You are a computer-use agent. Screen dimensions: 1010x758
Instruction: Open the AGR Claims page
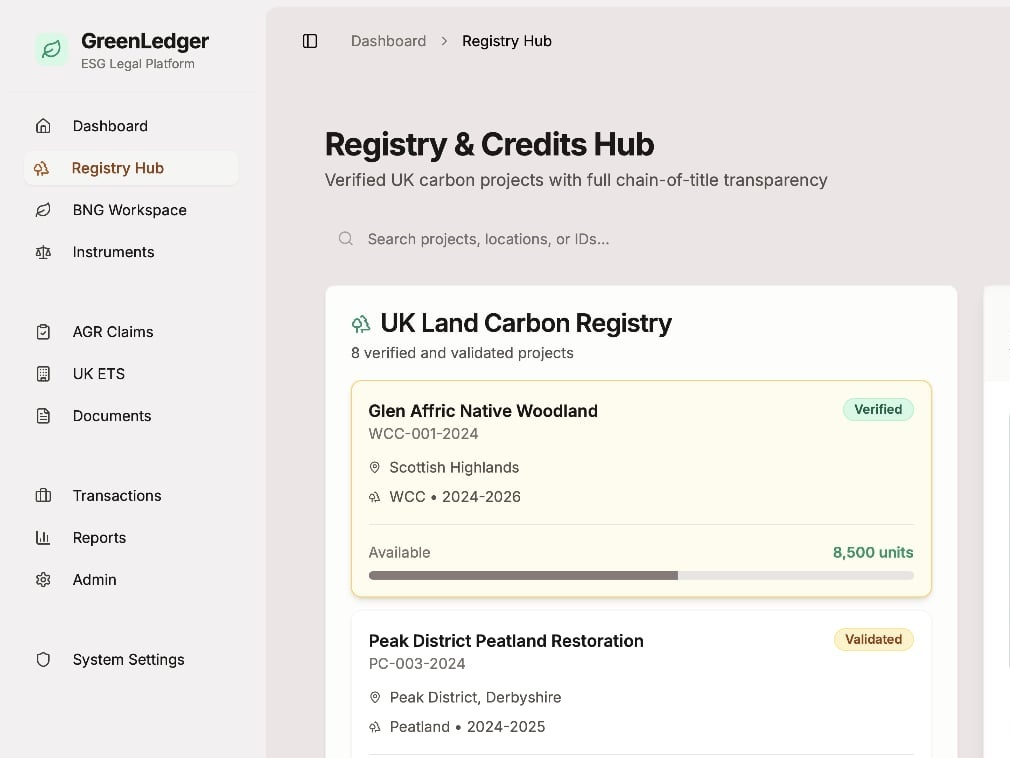coord(112,331)
